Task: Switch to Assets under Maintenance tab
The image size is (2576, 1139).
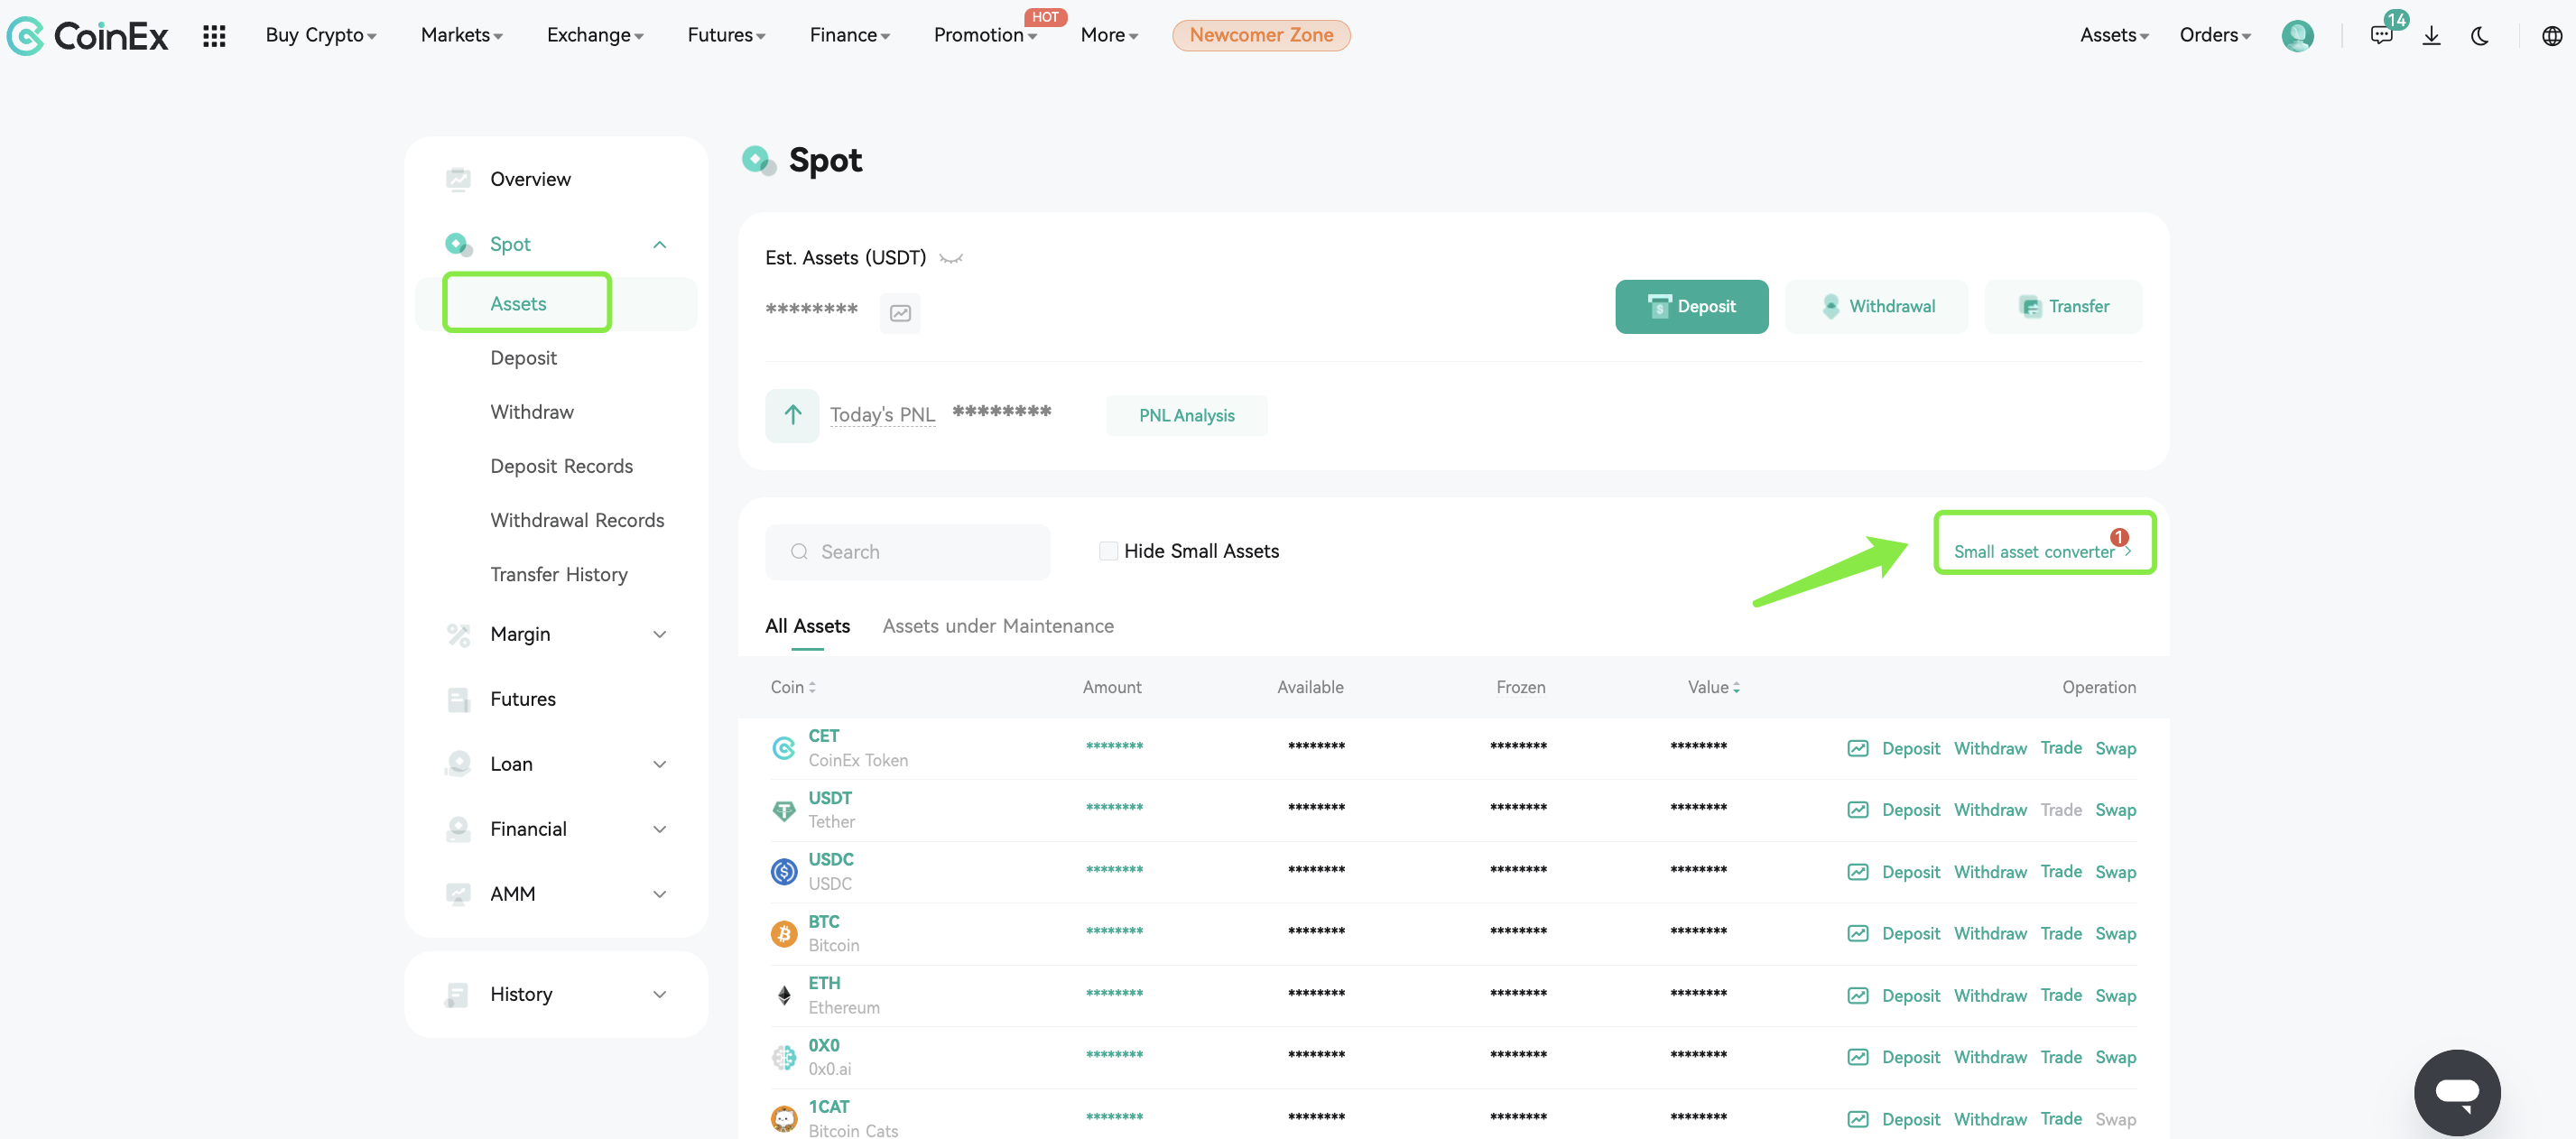Action: click(x=997, y=626)
